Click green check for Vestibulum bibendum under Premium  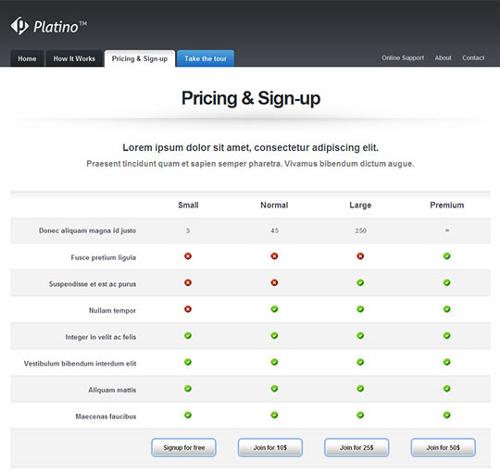447,362
